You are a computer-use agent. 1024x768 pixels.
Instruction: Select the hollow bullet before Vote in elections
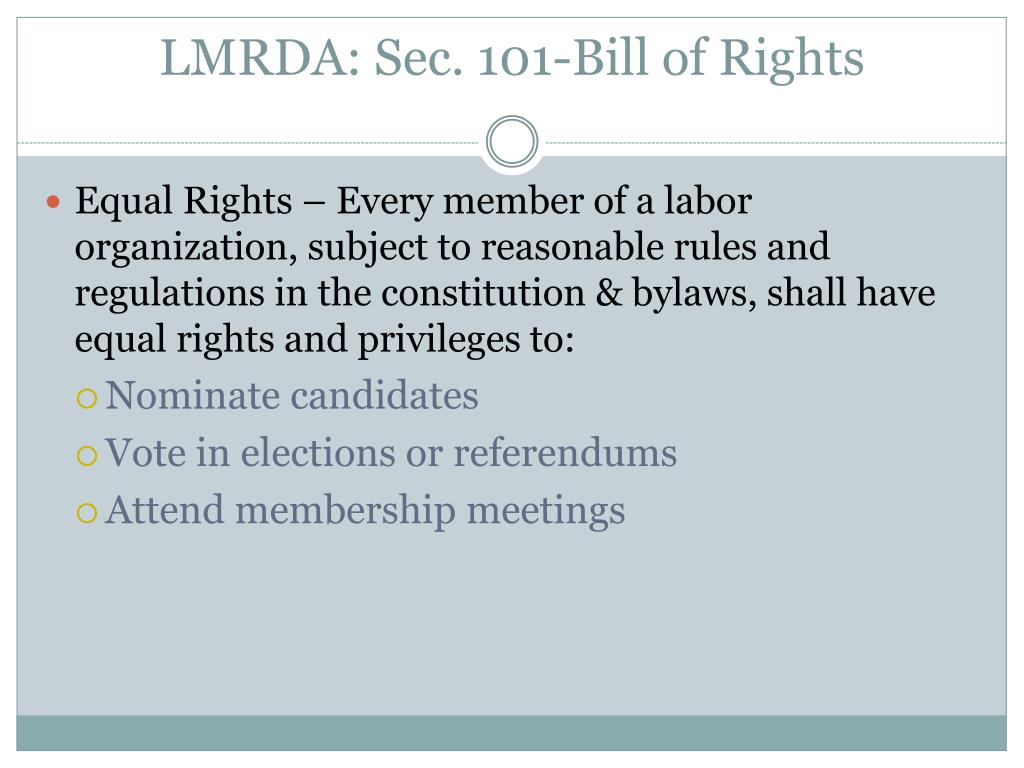[87, 455]
